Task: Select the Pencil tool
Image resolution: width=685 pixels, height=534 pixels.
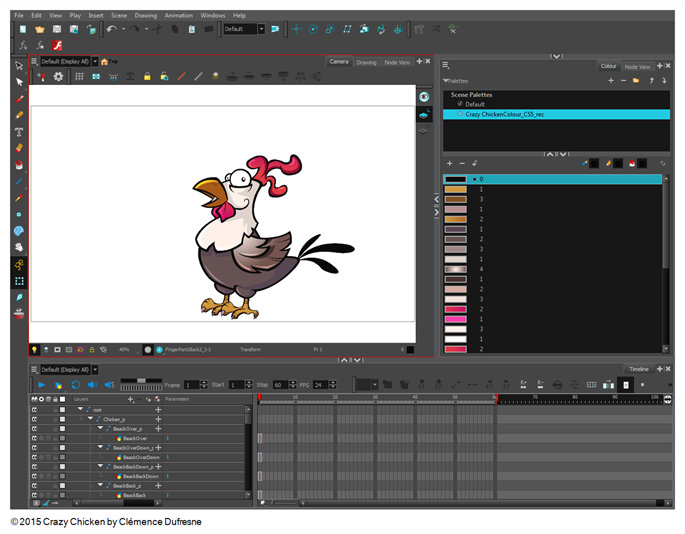Action: tap(19, 115)
